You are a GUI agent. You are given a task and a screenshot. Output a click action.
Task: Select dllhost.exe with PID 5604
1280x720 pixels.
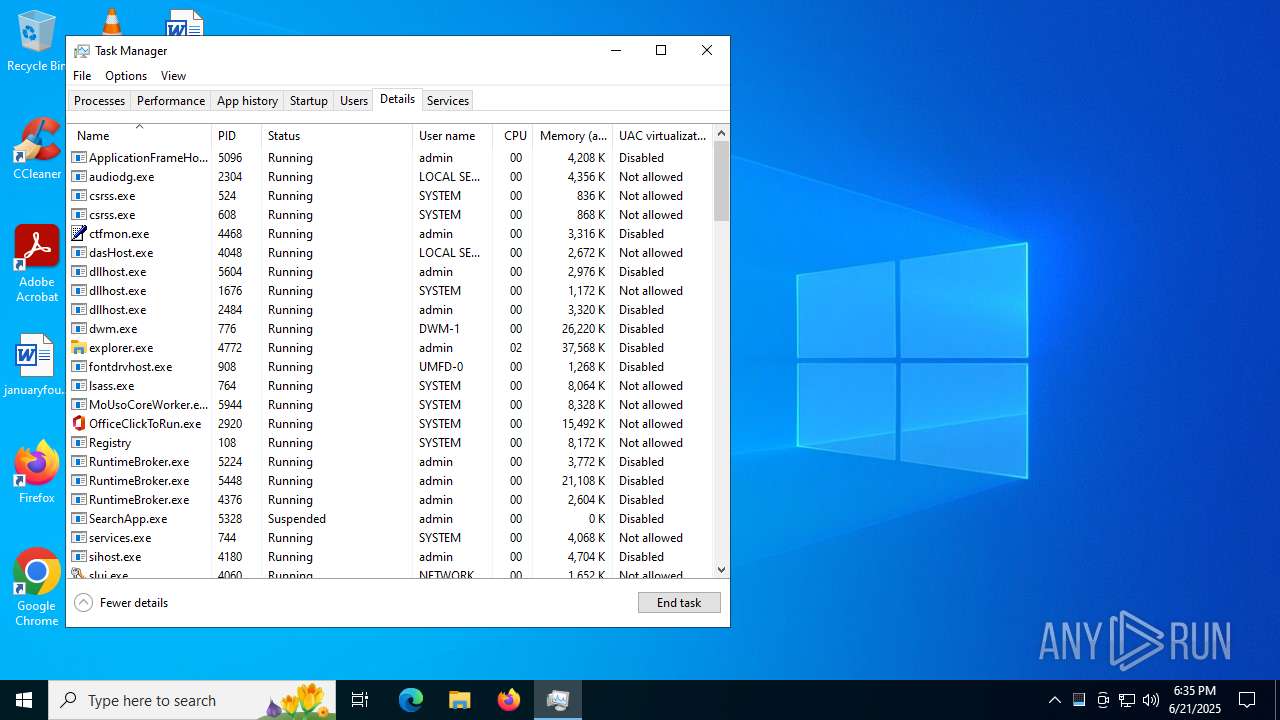point(390,272)
